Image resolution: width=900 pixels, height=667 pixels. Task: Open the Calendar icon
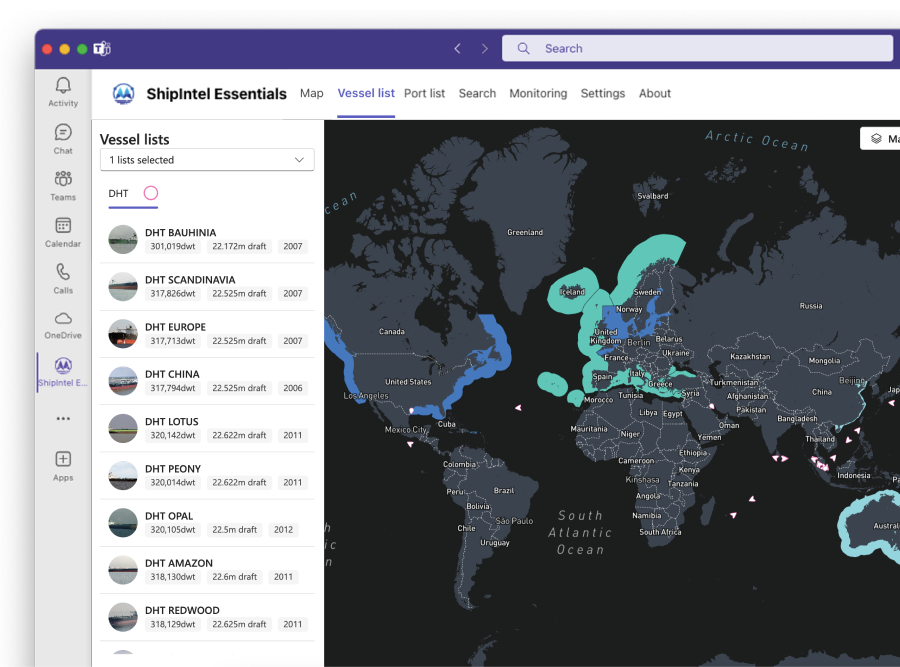(x=63, y=227)
